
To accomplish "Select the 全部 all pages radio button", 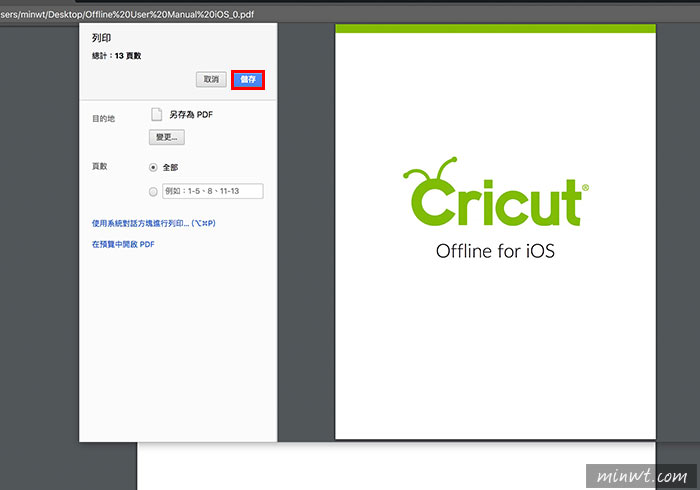I will click(x=153, y=167).
